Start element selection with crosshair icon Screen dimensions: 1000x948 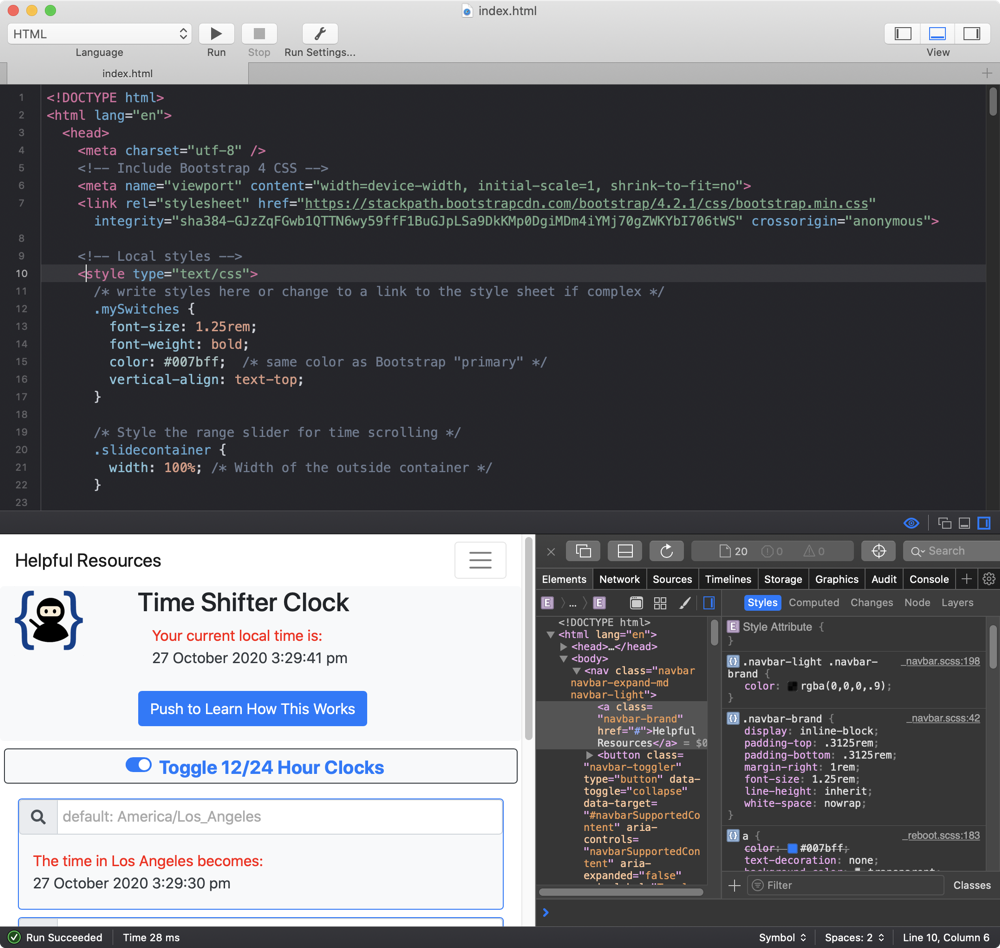879,551
